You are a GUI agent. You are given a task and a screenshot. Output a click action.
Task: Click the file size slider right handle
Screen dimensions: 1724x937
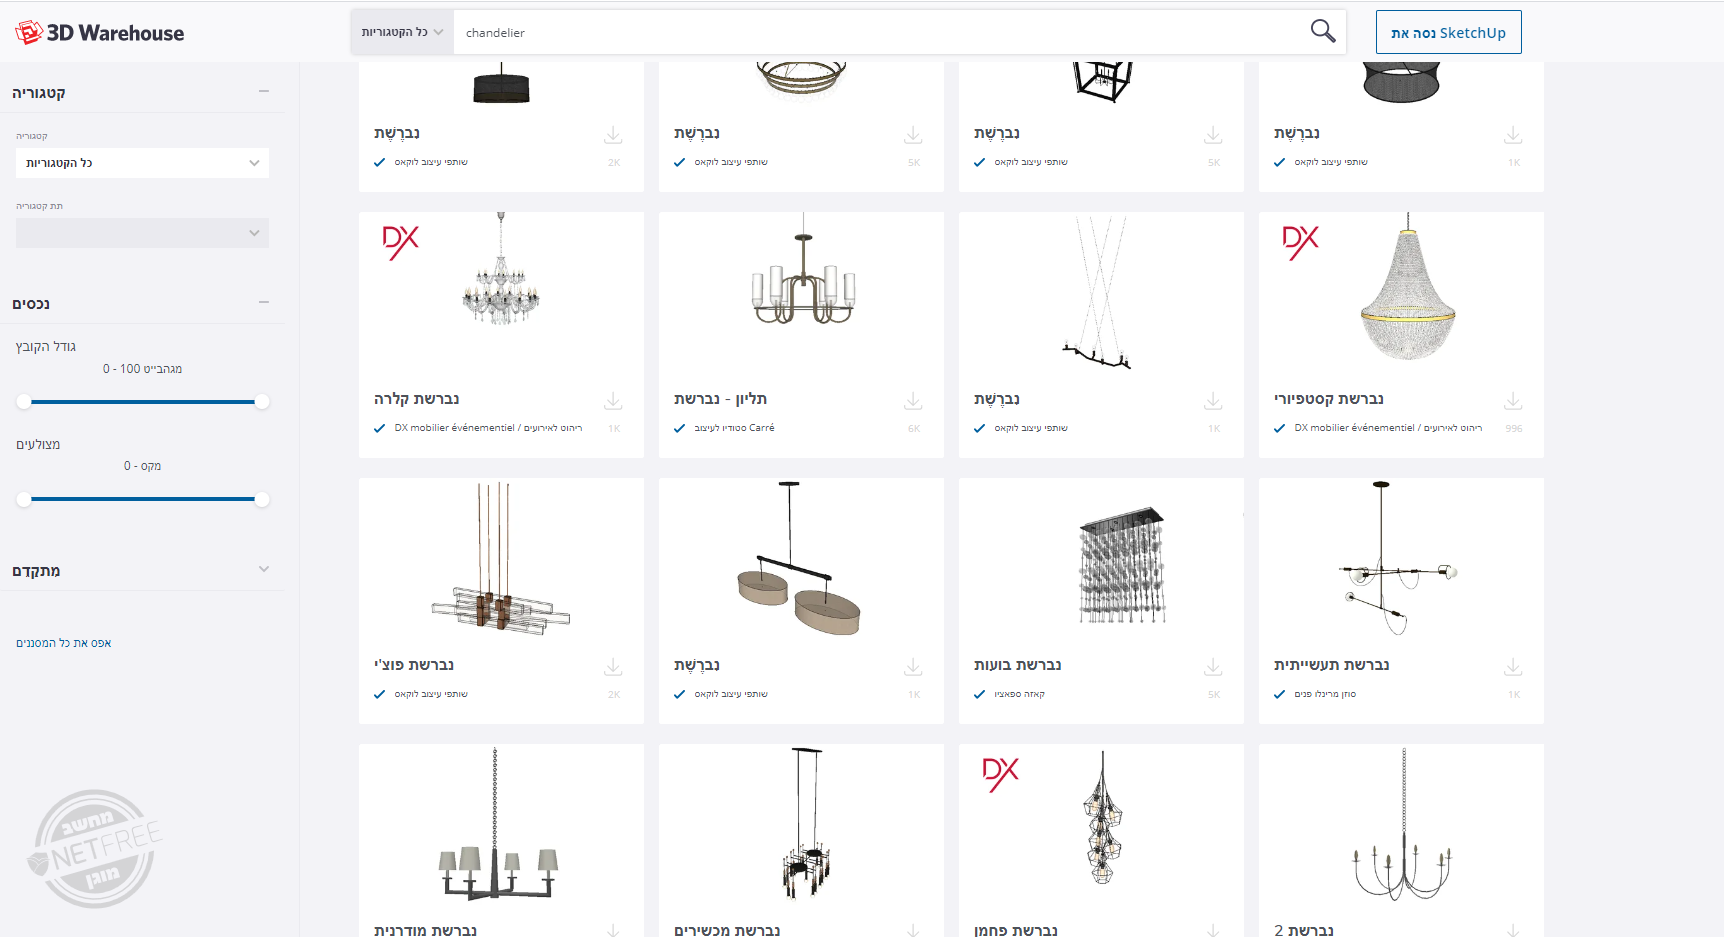pos(262,402)
